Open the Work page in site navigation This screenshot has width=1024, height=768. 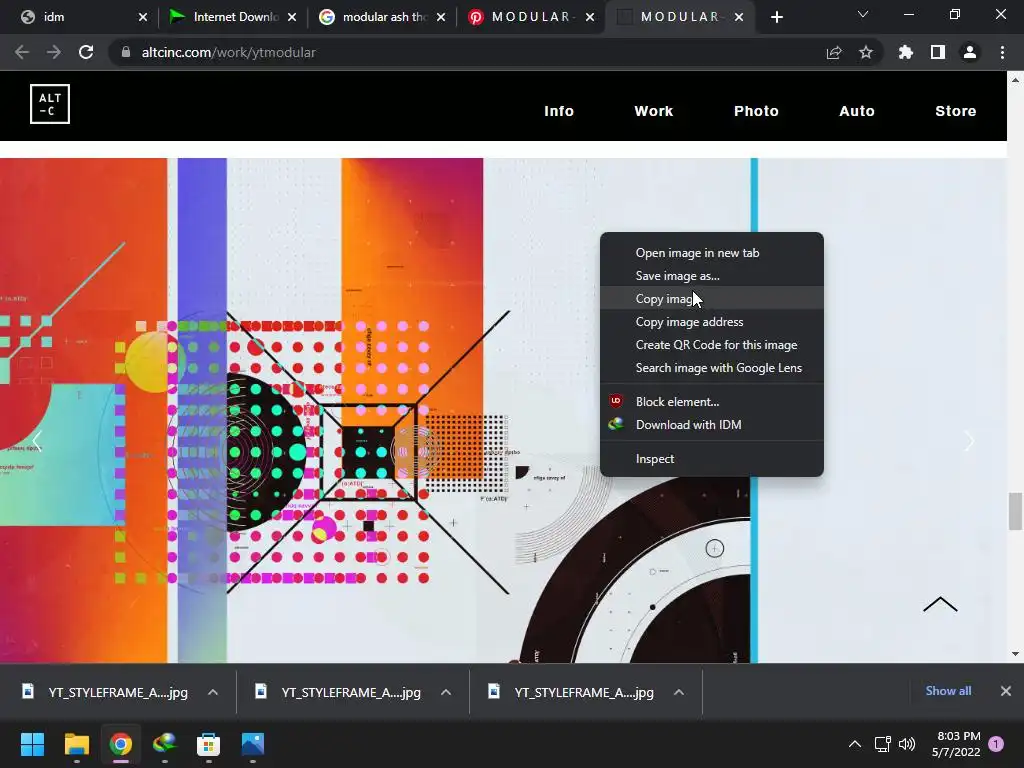click(x=654, y=111)
